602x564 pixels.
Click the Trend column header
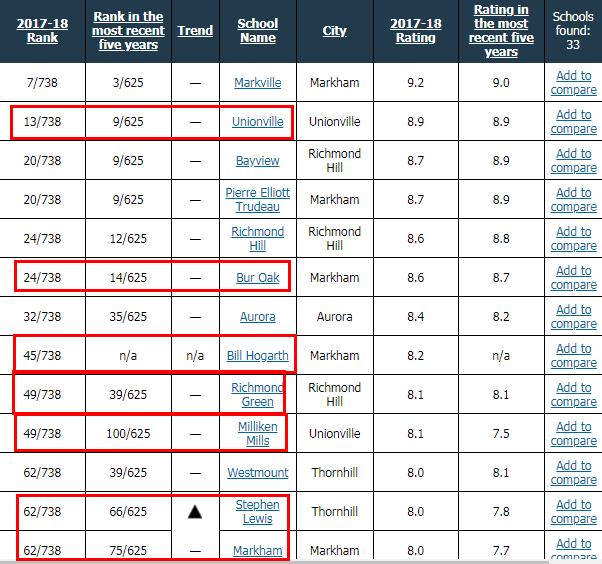[x=195, y=30]
